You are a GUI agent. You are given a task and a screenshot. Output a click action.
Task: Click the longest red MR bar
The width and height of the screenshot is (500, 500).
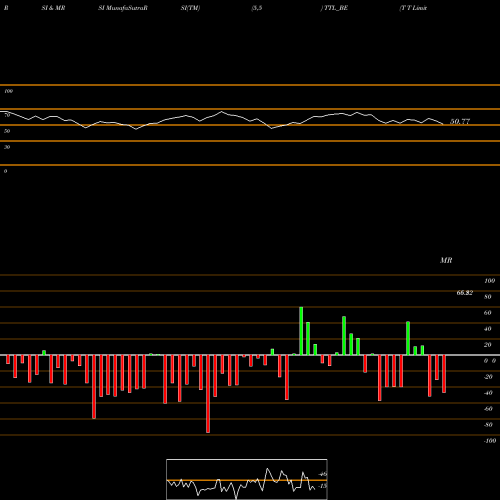click(208, 394)
